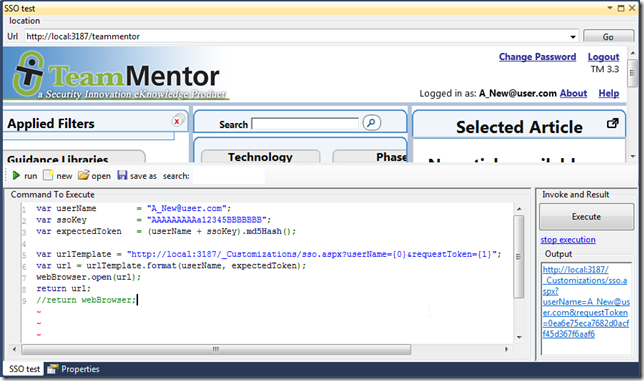Click the run green arrow icon
The image size is (644, 381).
pos(16,176)
